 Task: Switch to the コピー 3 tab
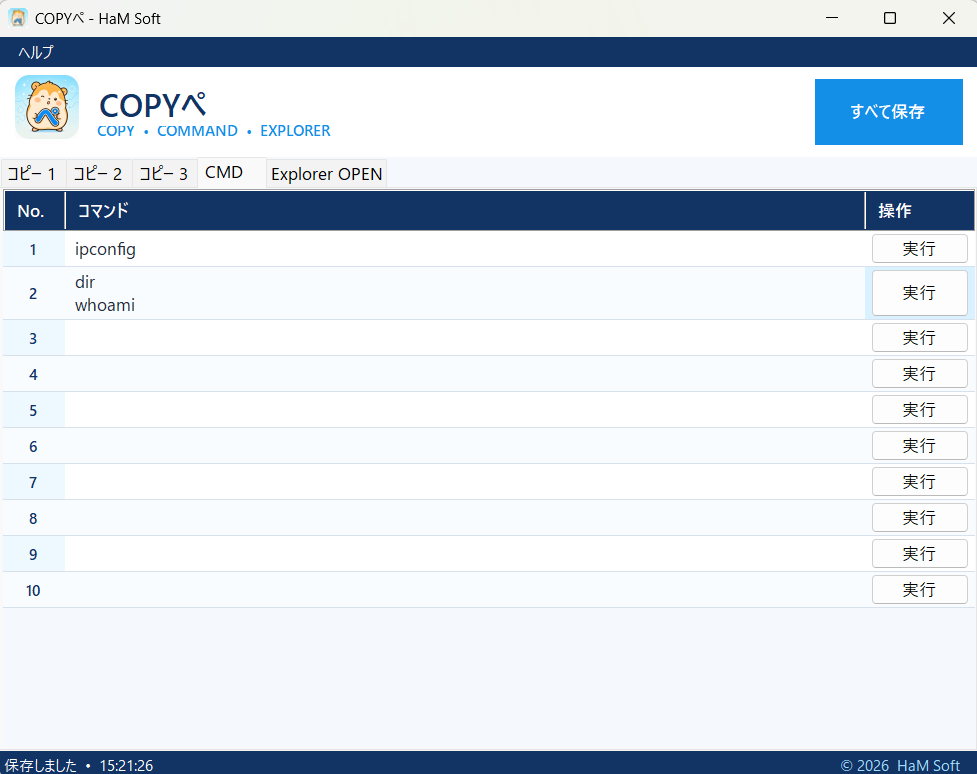click(x=164, y=173)
